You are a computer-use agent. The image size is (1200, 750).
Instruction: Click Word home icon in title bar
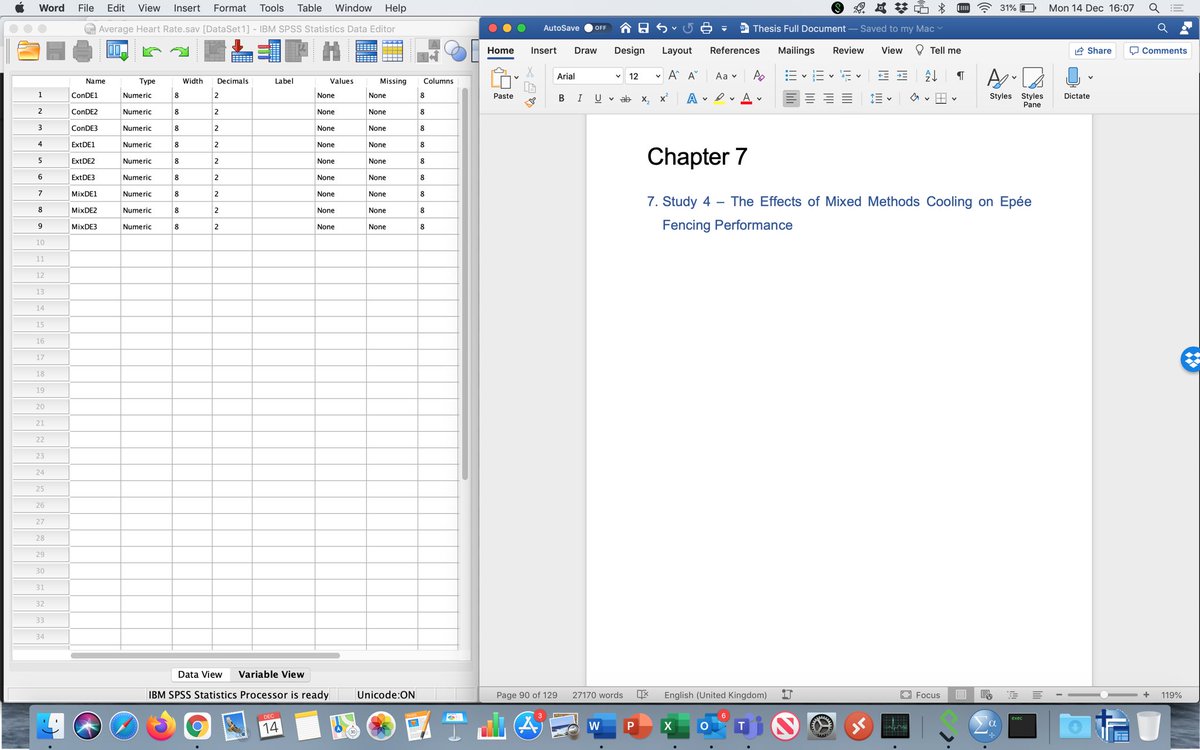[x=626, y=28]
